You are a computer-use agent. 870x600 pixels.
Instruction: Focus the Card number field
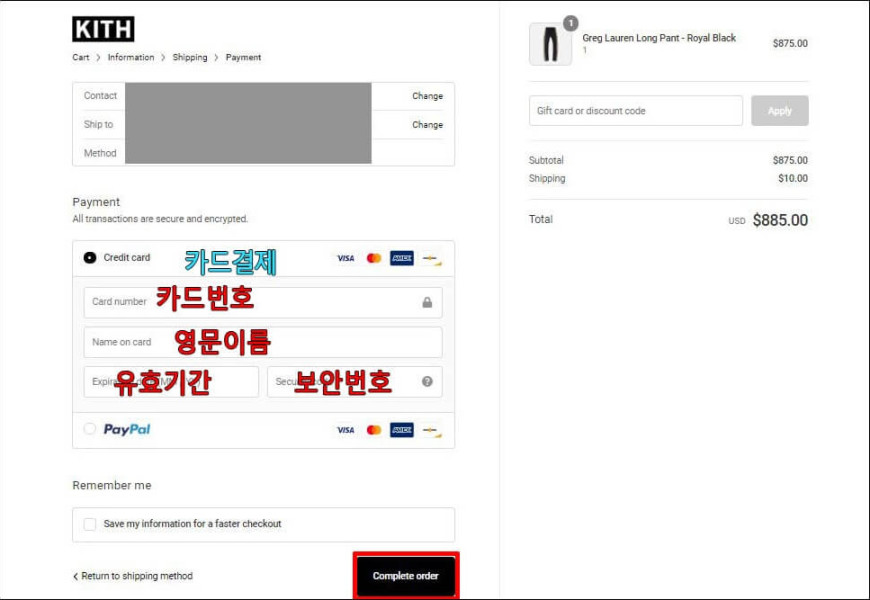coord(263,302)
